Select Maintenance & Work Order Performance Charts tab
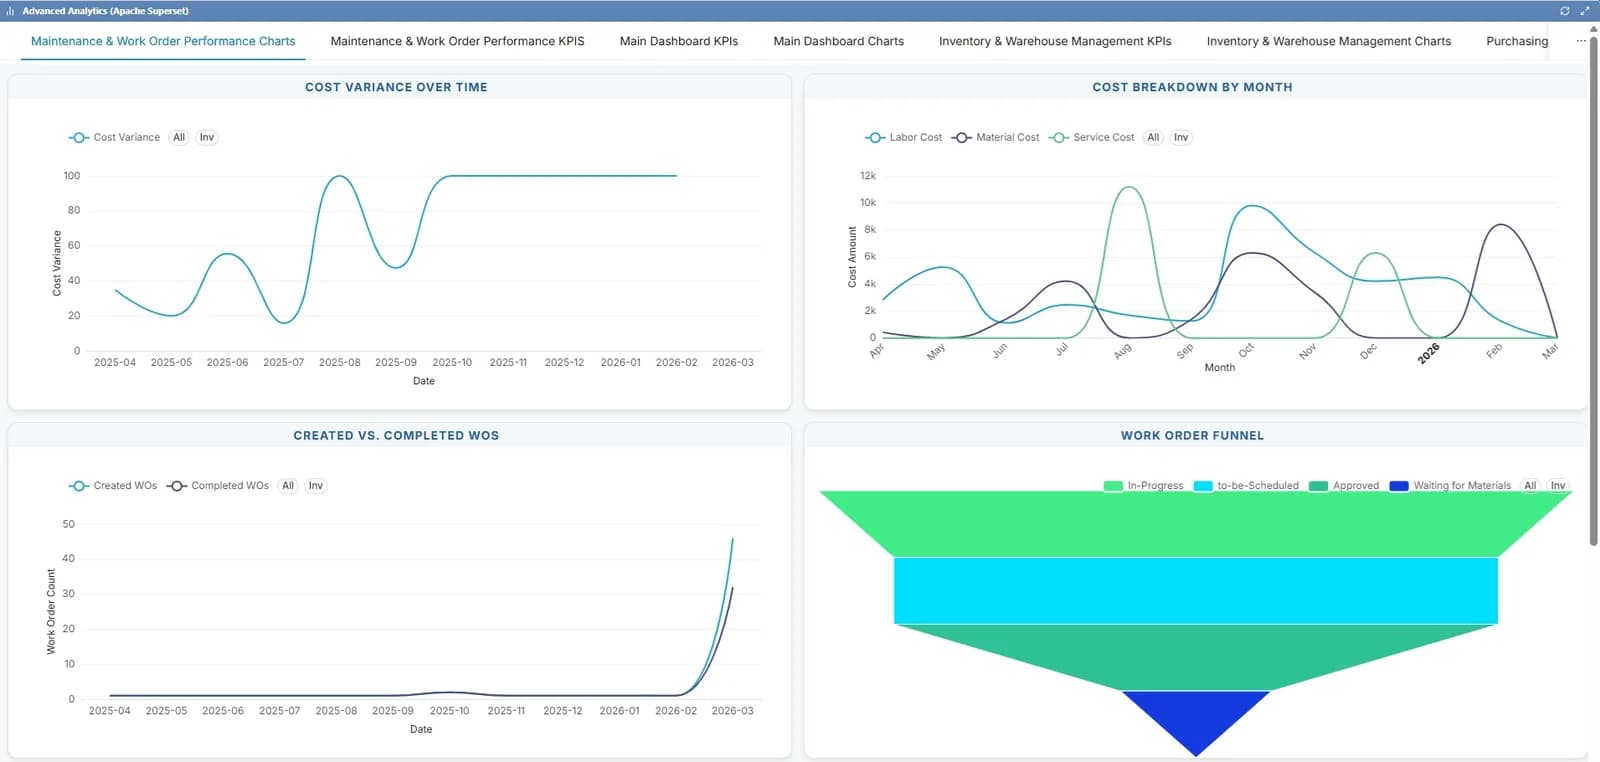The height and width of the screenshot is (762, 1600). [163, 41]
